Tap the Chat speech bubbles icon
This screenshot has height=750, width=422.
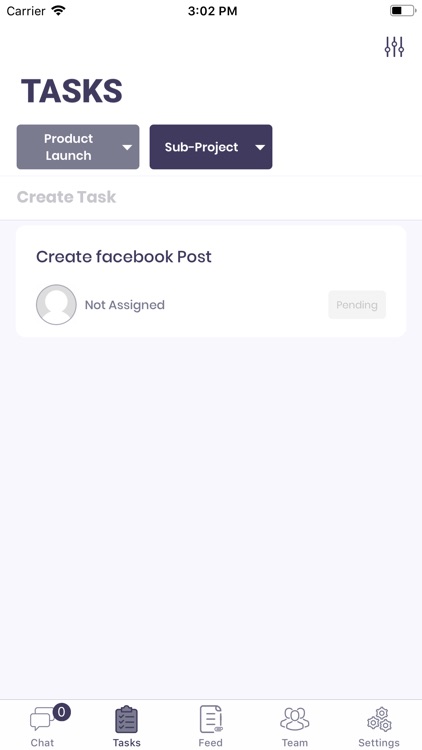coord(42,720)
